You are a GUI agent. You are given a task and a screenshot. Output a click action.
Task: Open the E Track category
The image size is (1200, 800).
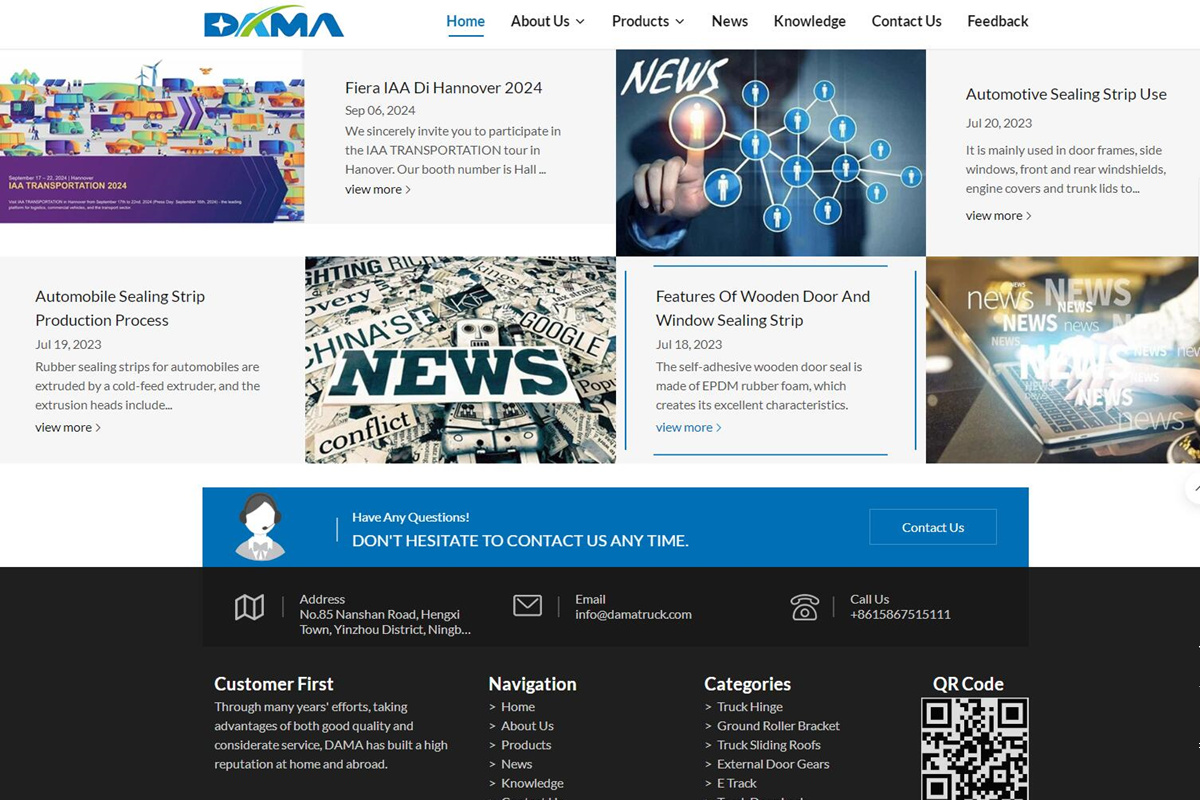737,783
